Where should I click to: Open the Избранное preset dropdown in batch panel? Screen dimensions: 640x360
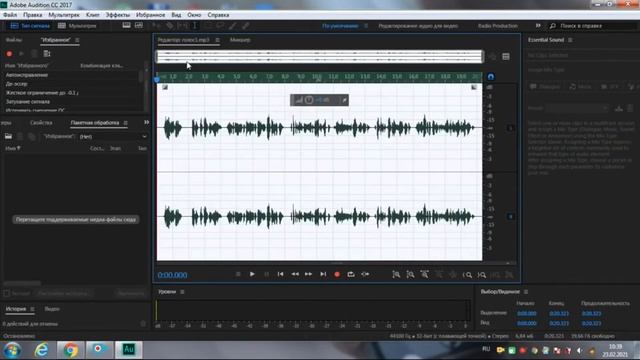(x=113, y=136)
